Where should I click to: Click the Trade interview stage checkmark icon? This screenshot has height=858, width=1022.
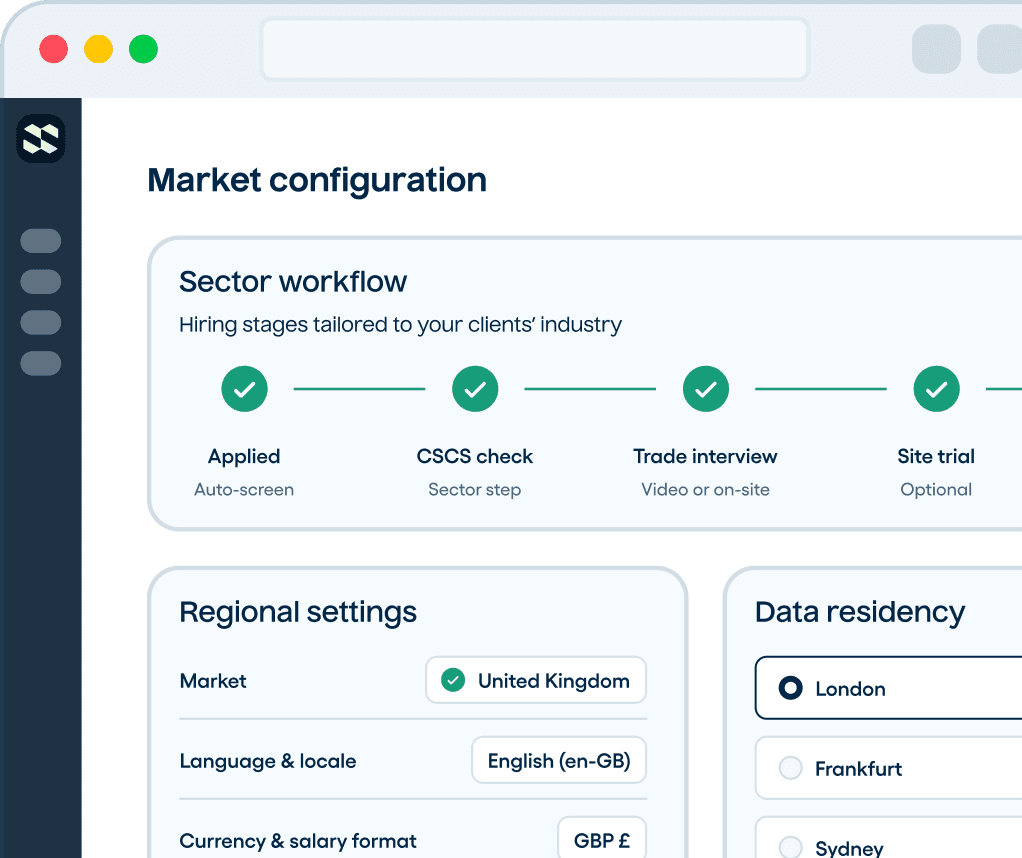(x=706, y=389)
